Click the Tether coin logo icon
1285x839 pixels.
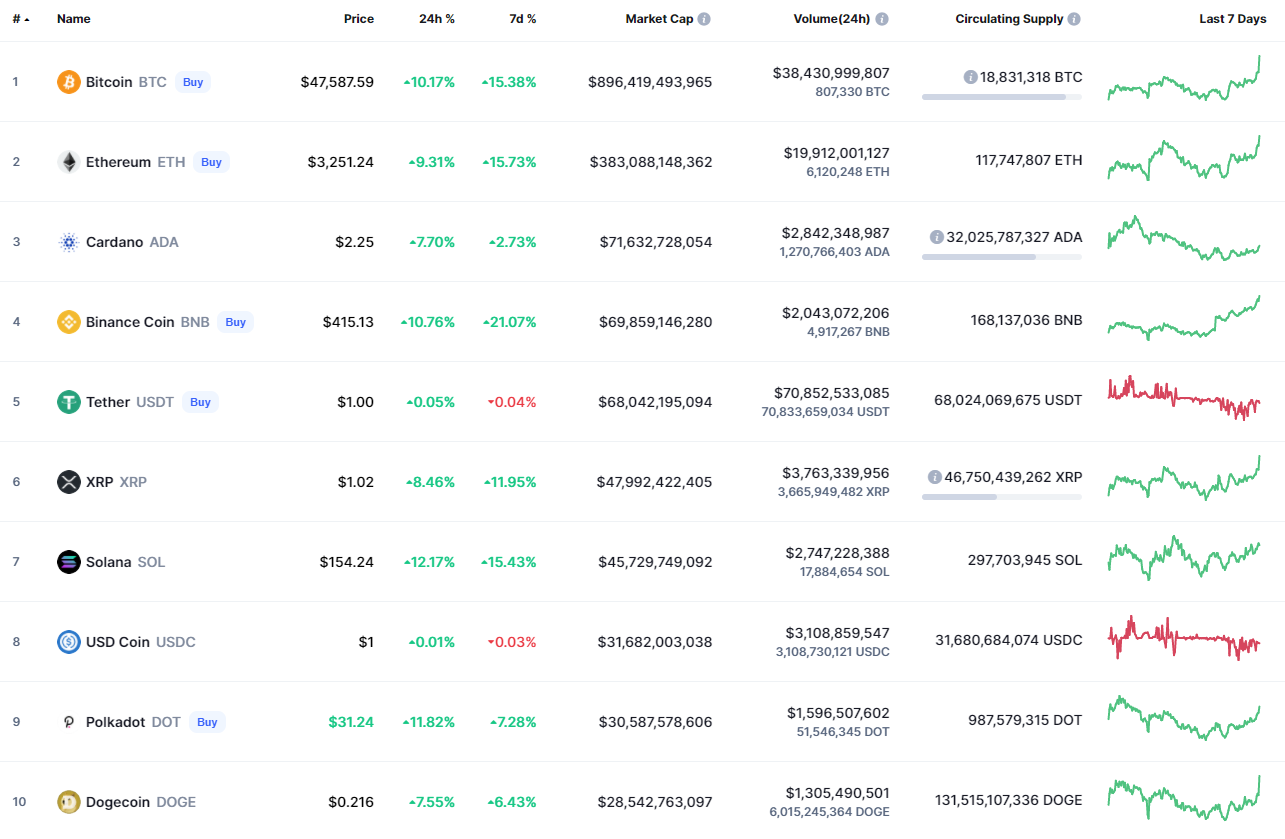point(69,402)
